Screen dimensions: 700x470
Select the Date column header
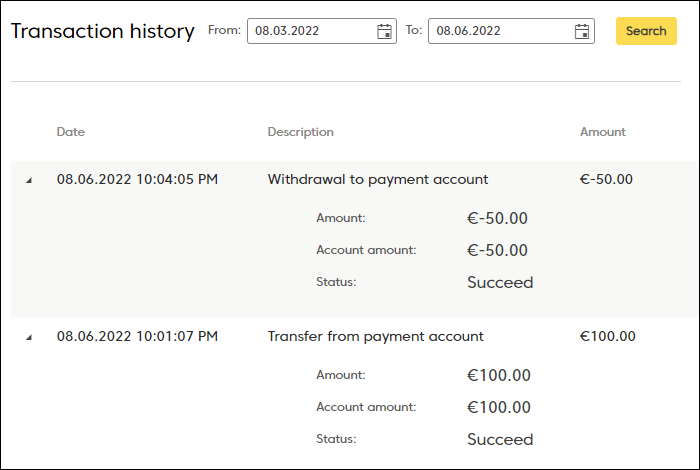[x=71, y=132]
